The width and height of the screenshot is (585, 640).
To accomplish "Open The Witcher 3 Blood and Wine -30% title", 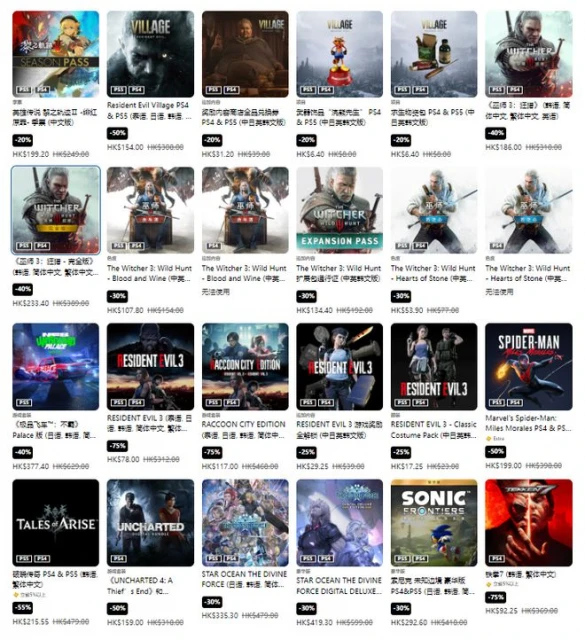I will tap(149, 273).
